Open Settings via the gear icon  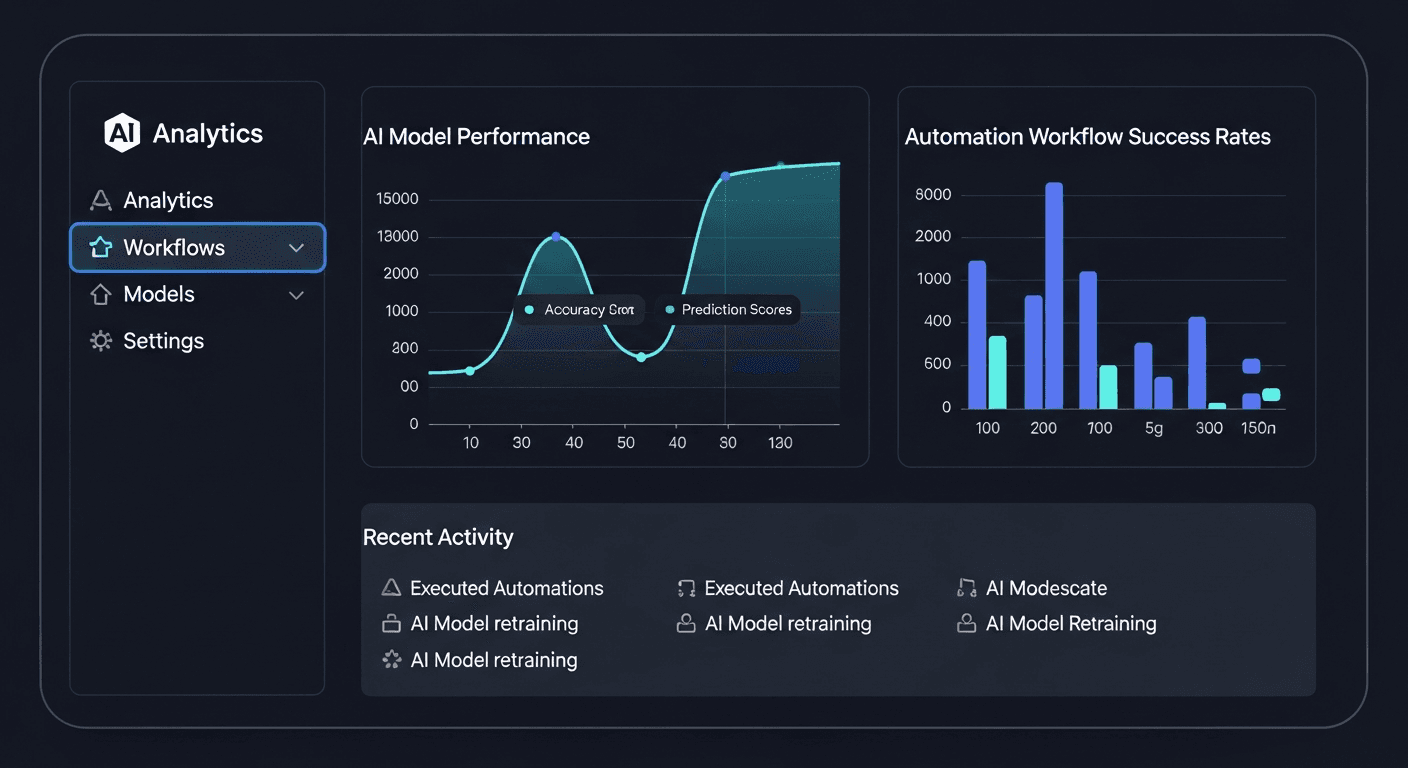click(x=100, y=341)
